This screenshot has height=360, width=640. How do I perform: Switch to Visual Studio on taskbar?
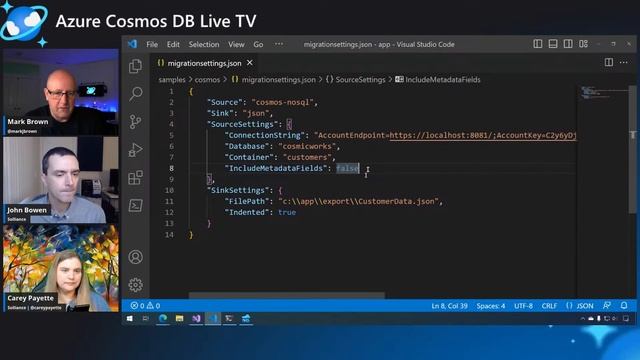(x=196, y=319)
